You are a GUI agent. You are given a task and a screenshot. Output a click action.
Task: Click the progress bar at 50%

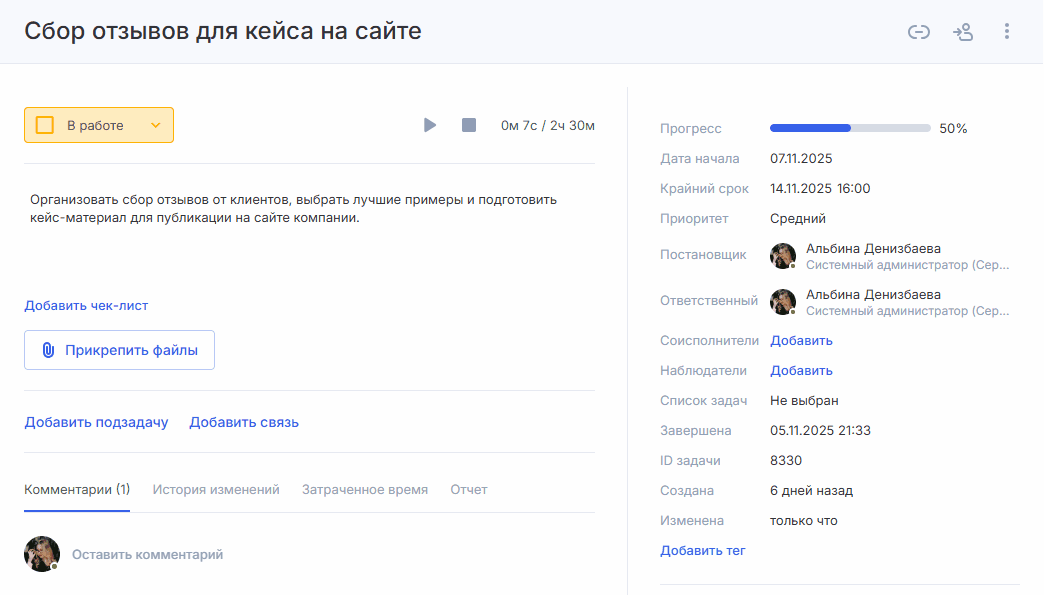[x=850, y=128]
